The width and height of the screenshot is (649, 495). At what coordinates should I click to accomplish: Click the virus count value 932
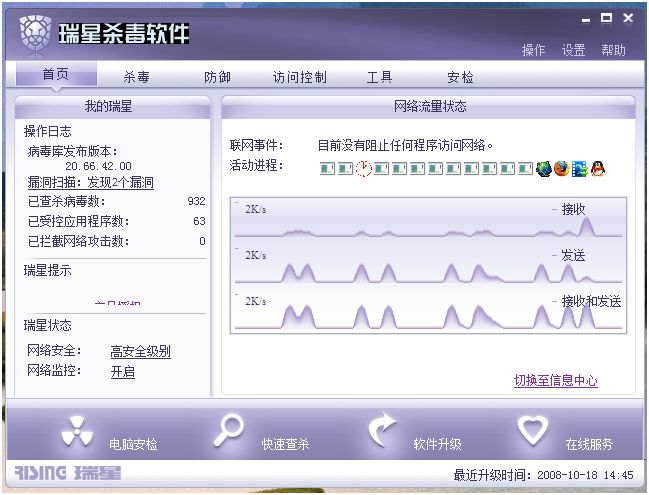(x=196, y=201)
